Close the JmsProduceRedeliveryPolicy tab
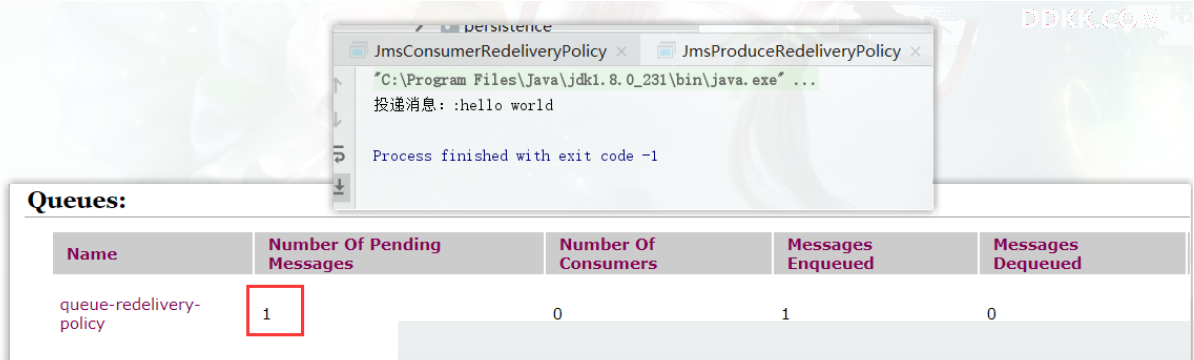 pyautogui.click(x=916, y=53)
